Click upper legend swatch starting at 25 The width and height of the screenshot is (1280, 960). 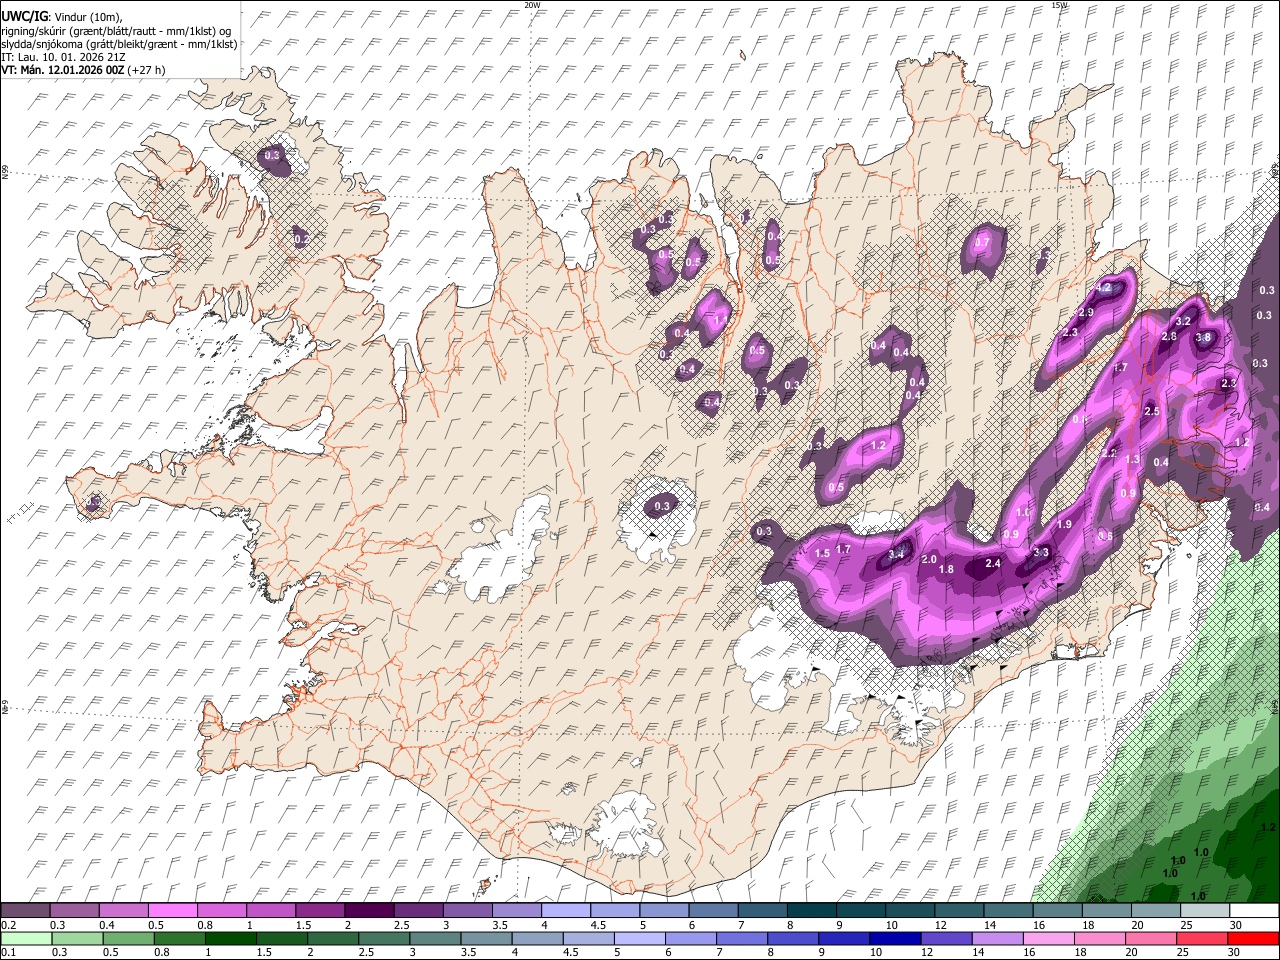click(x=1205, y=911)
